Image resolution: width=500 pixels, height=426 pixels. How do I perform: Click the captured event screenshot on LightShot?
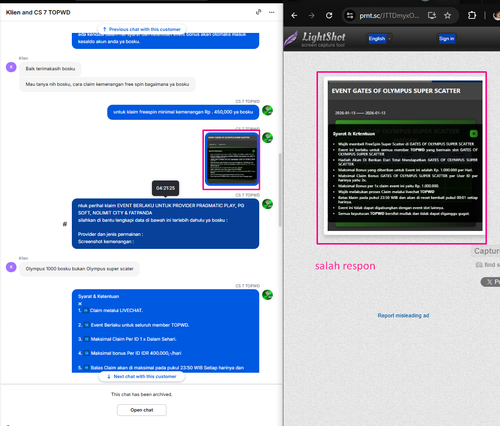pos(405,155)
